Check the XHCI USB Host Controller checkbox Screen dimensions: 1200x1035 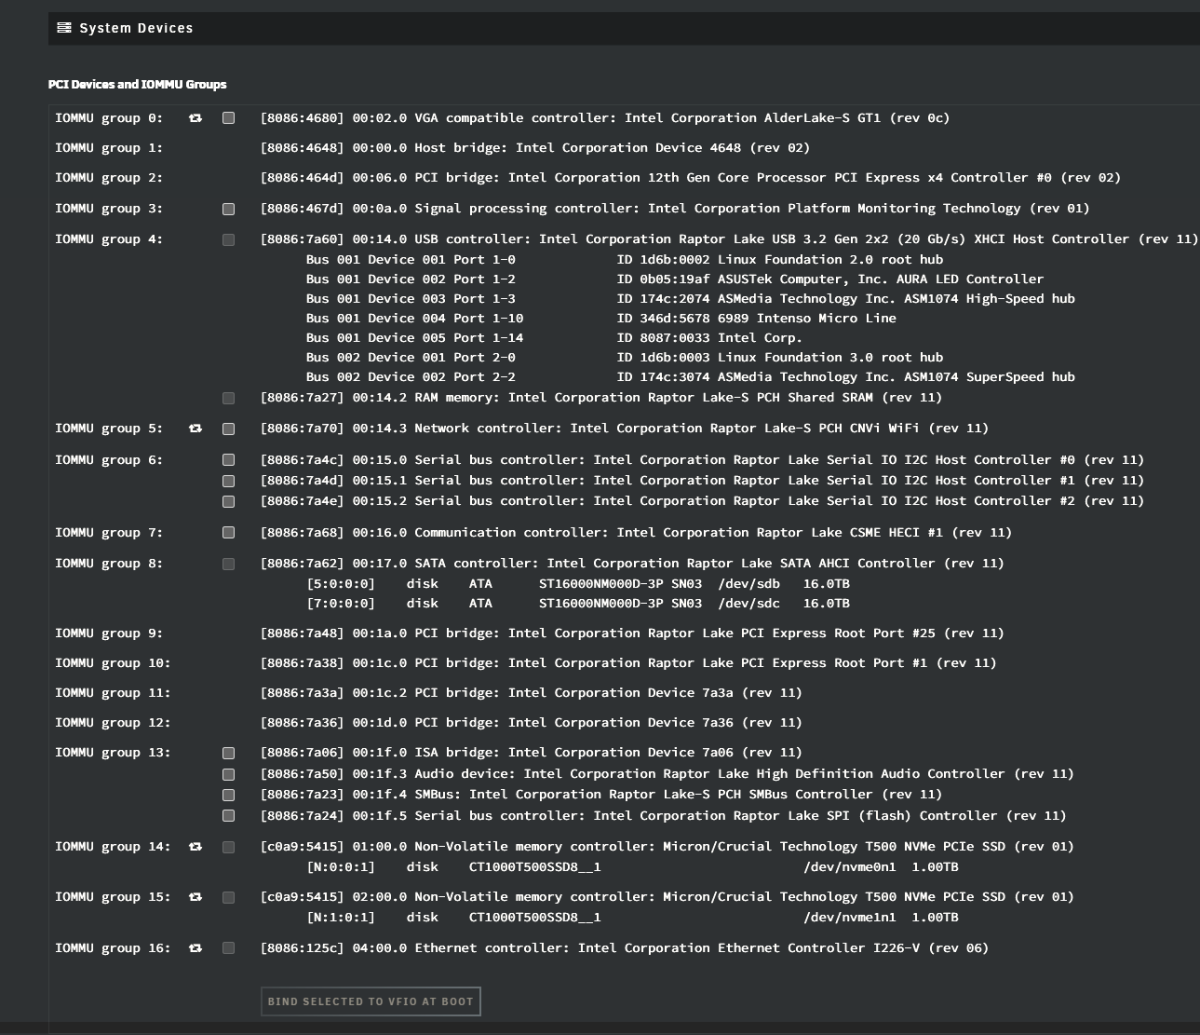click(x=228, y=238)
